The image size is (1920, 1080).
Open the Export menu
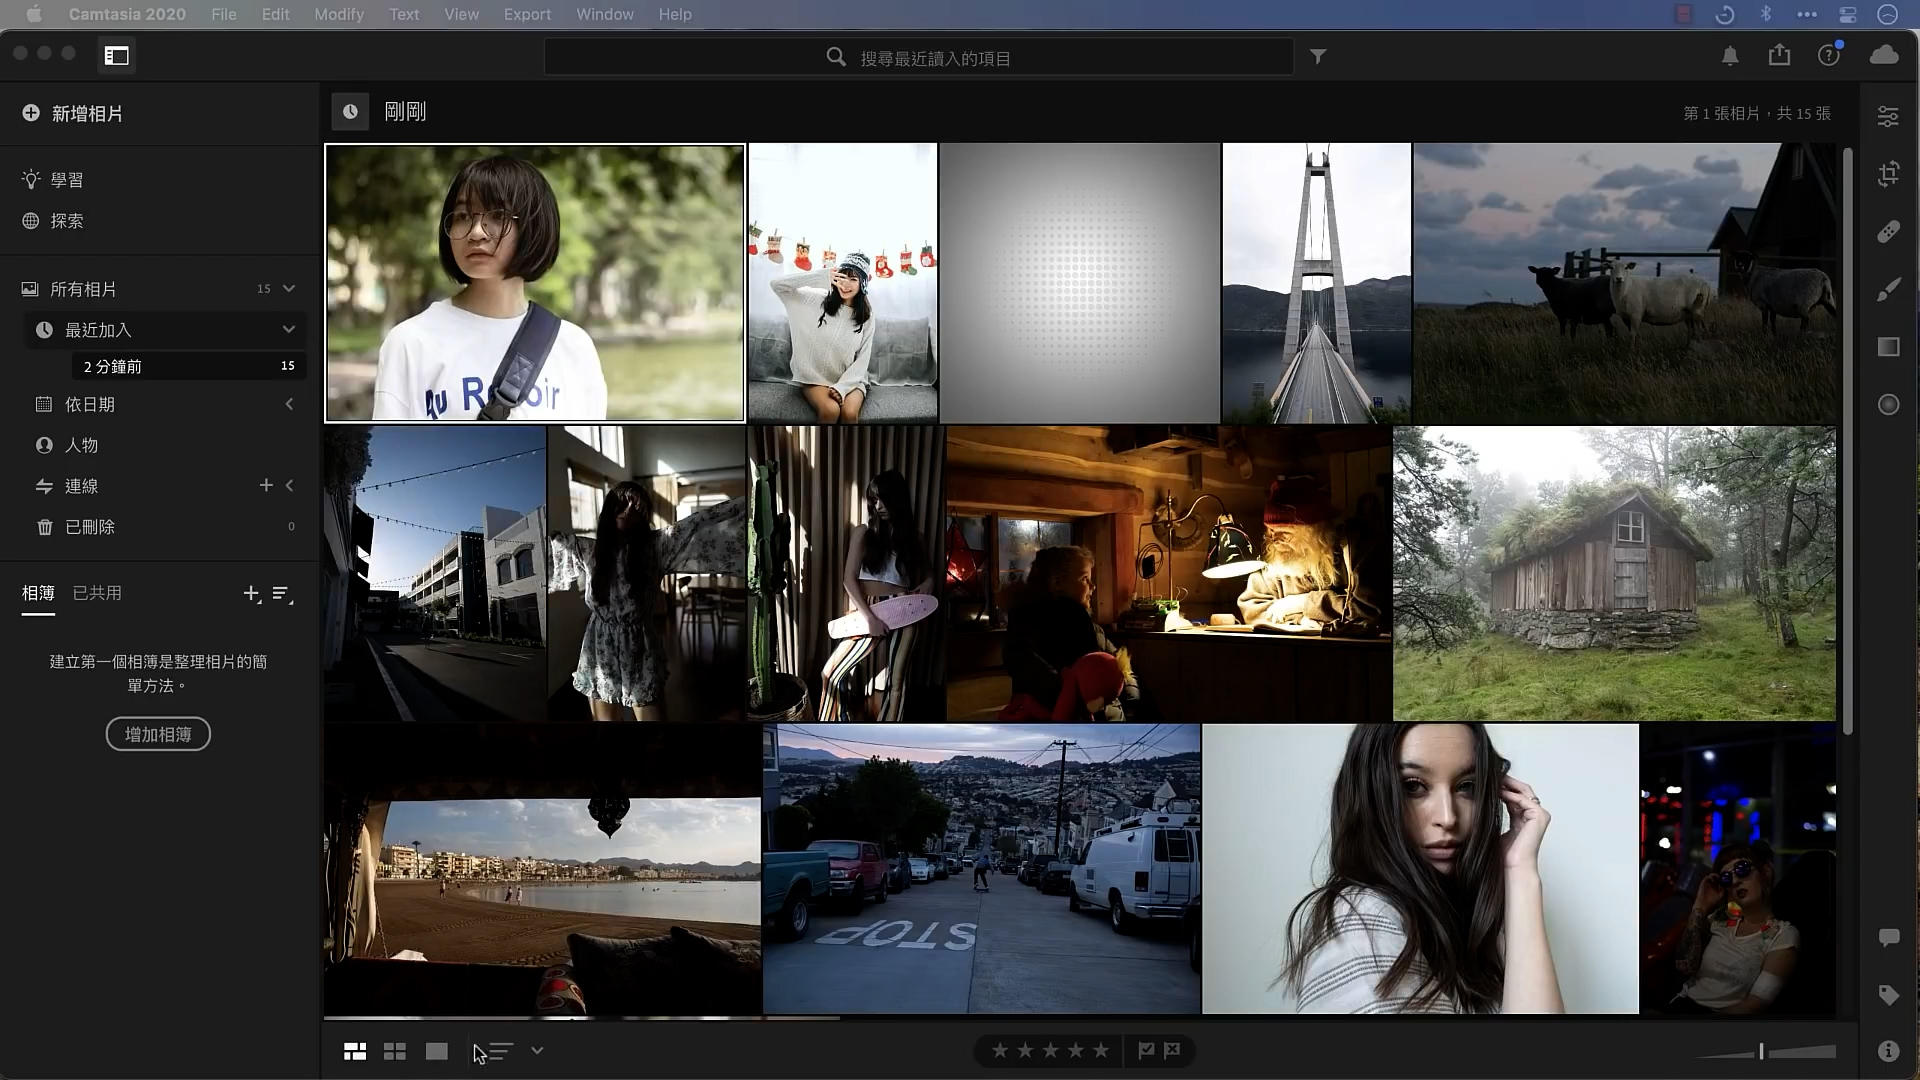coord(527,14)
